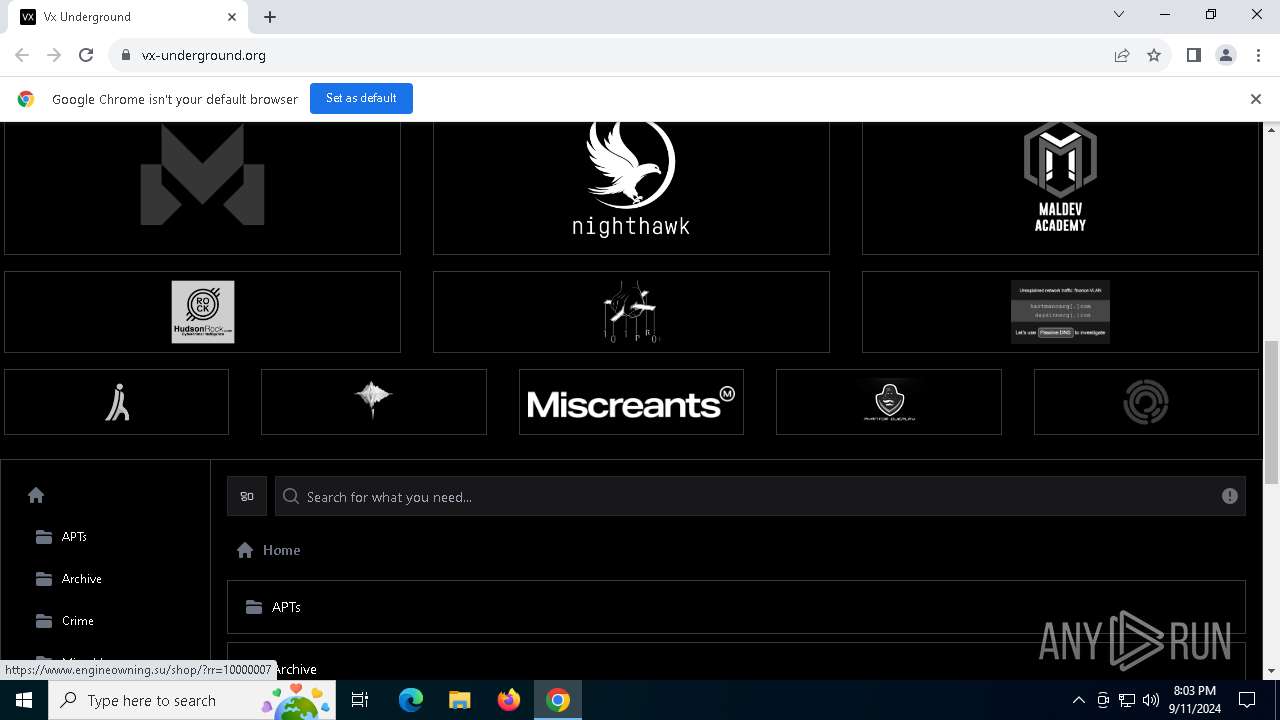Open the tab search dropdown chevron
The width and height of the screenshot is (1280, 720).
(x=1119, y=15)
